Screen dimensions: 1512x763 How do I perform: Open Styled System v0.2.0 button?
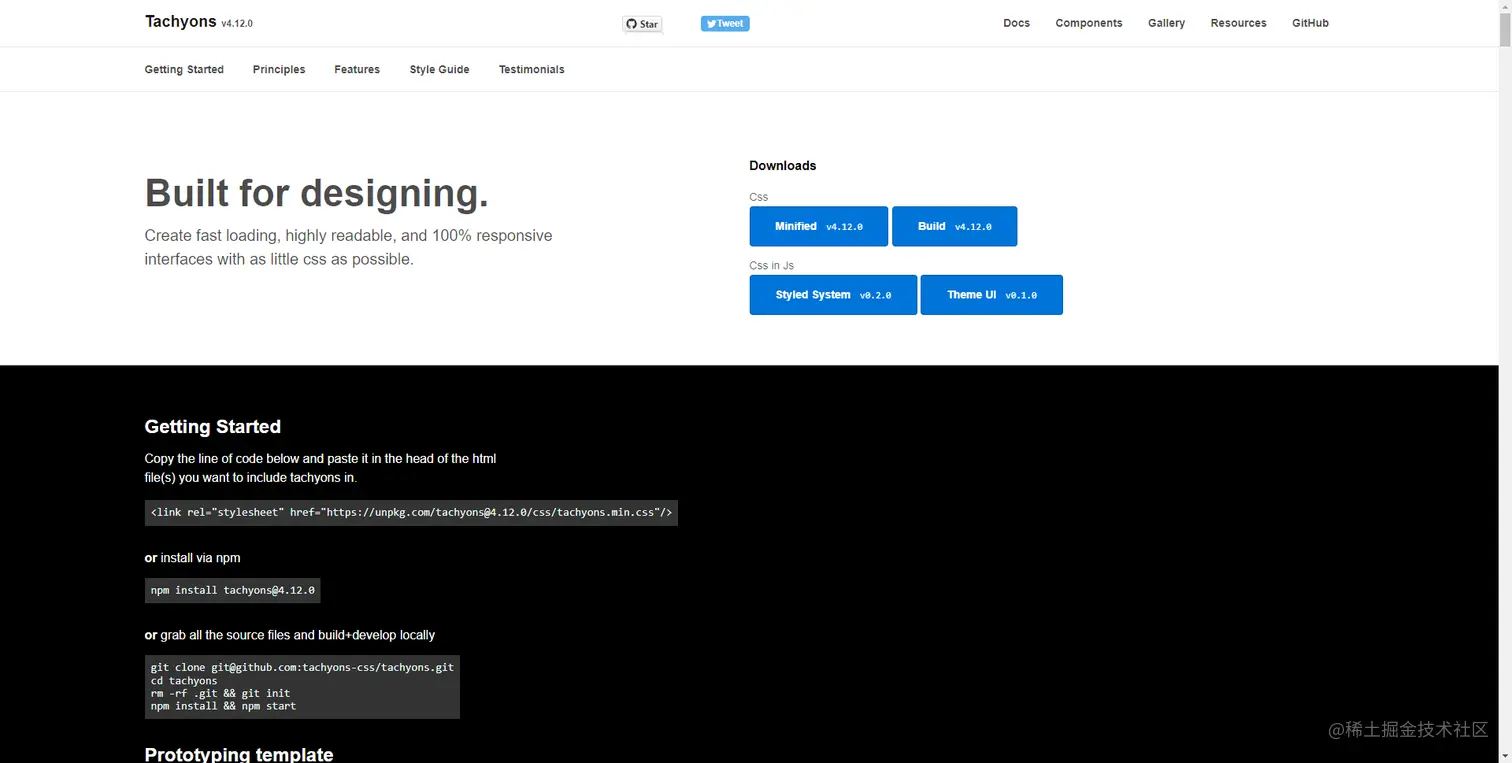tap(833, 295)
